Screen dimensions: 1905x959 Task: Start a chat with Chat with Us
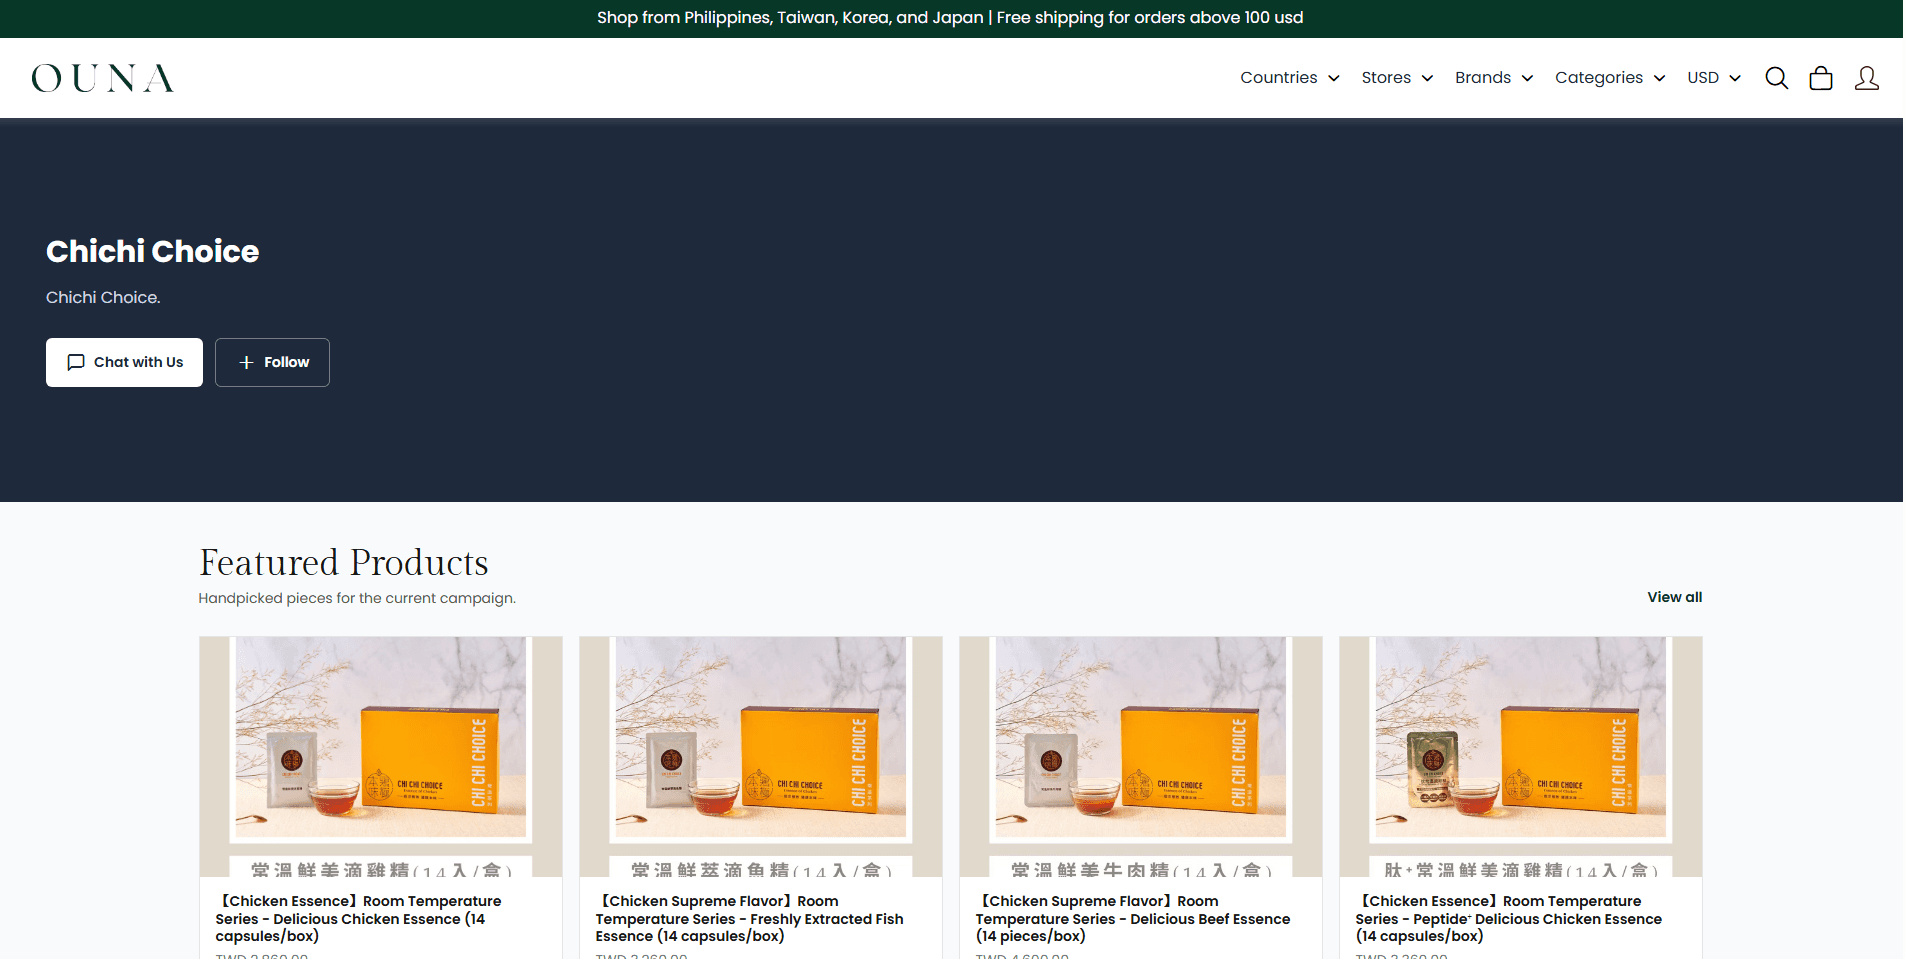(124, 362)
